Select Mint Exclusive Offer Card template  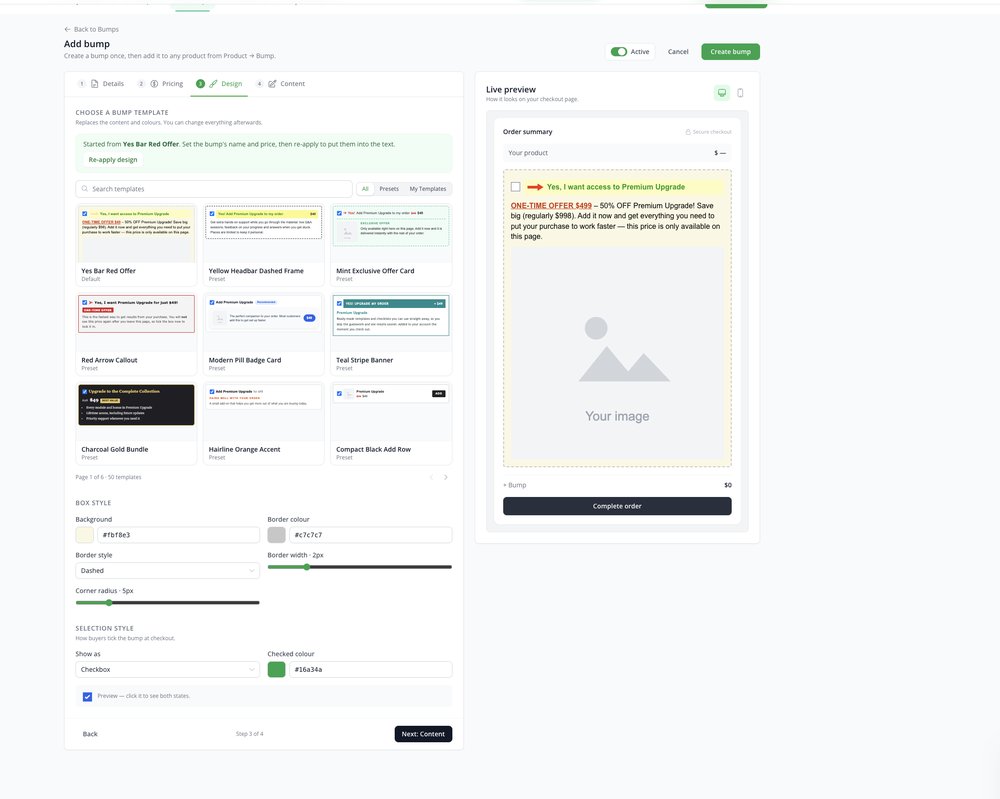(x=391, y=245)
